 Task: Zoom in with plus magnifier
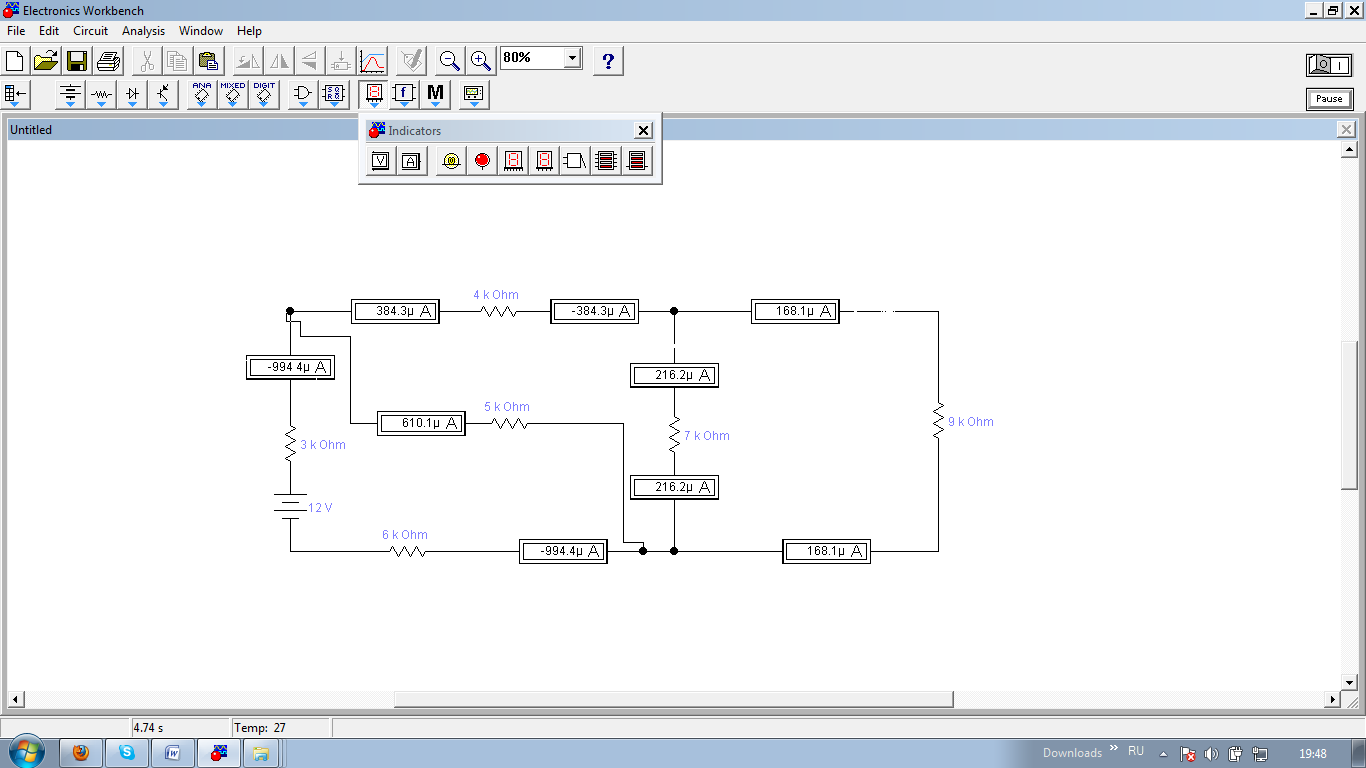coord(481,61)
